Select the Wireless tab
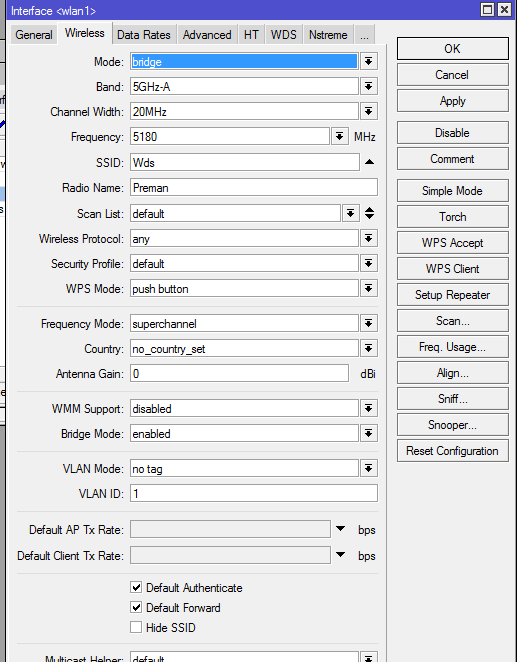 pyautogui.click(x=85, y=33)
